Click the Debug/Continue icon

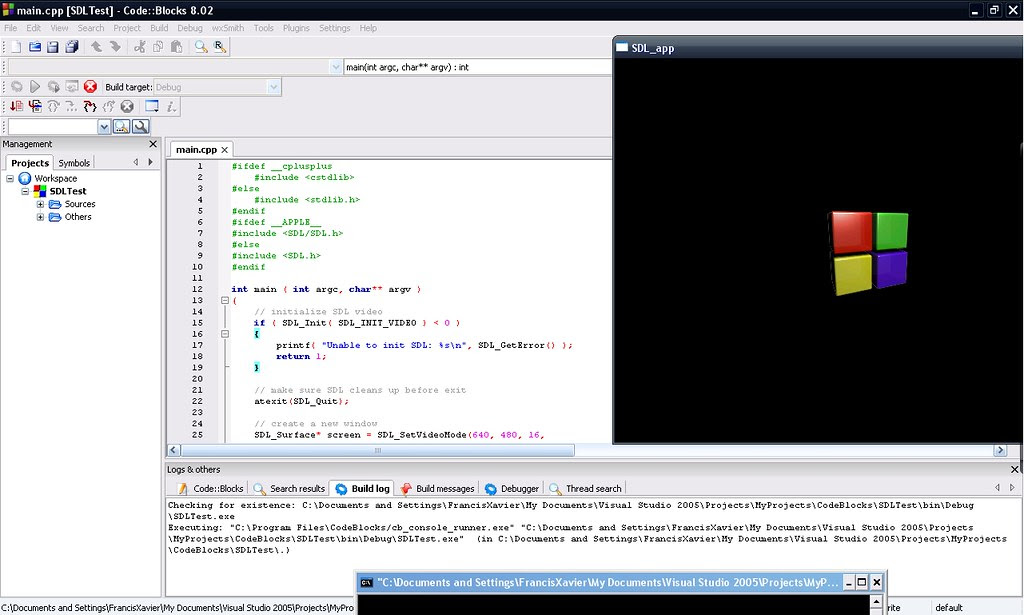point(16,106)
